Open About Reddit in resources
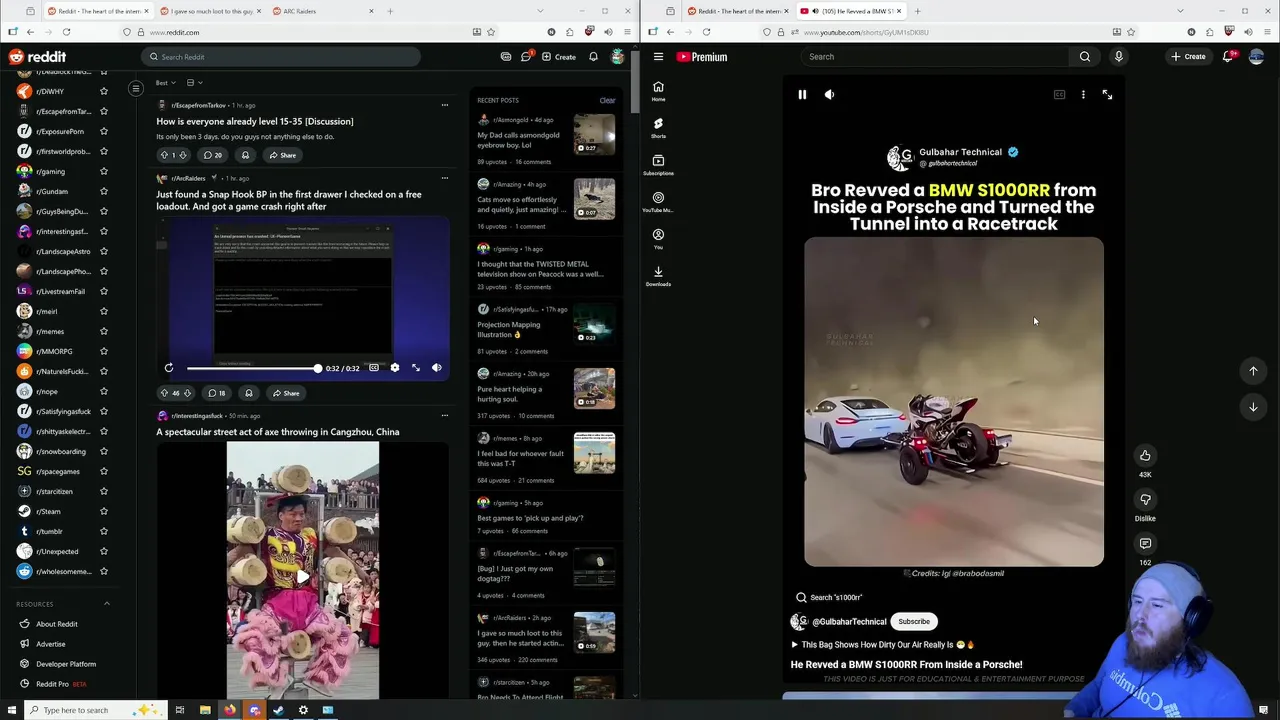The width and height of the screenshot is (1280, 720). coord(56,624)
